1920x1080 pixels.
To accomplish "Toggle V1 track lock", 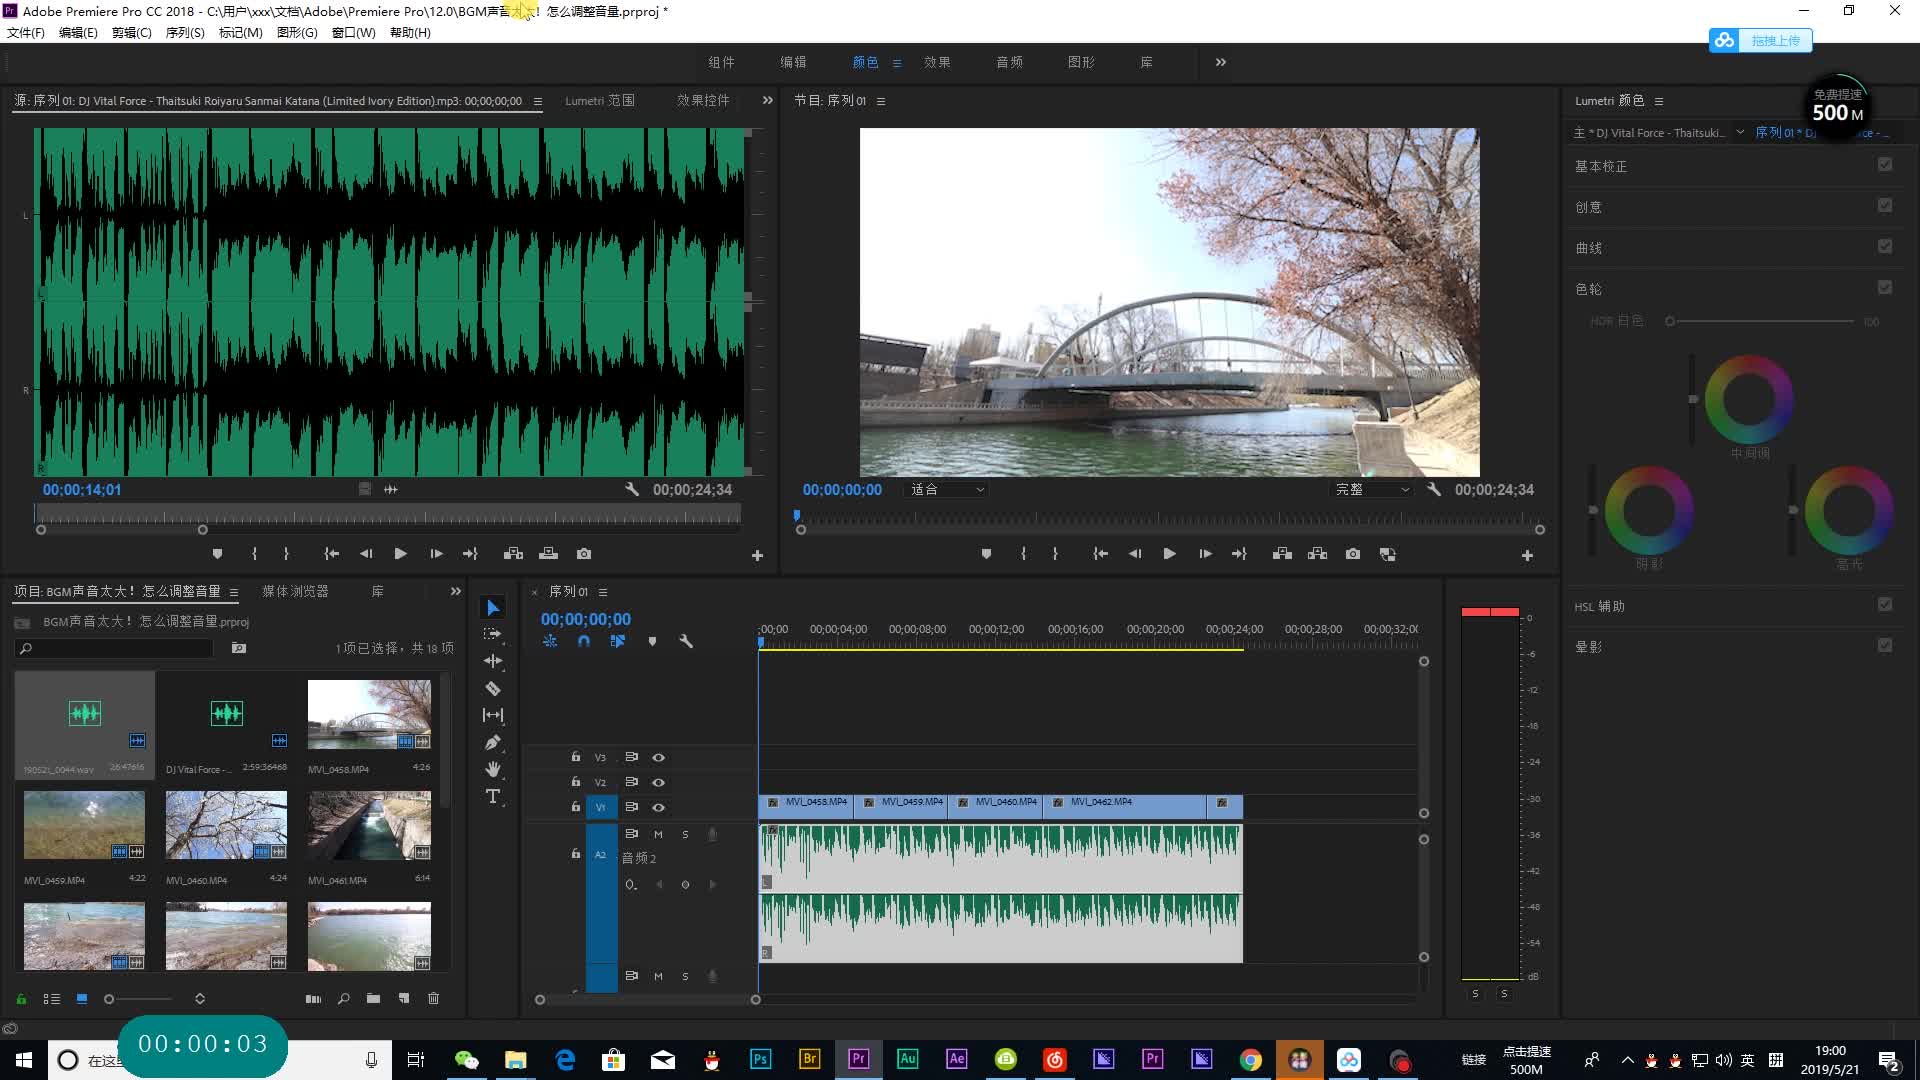I will (x=575, y=807).
